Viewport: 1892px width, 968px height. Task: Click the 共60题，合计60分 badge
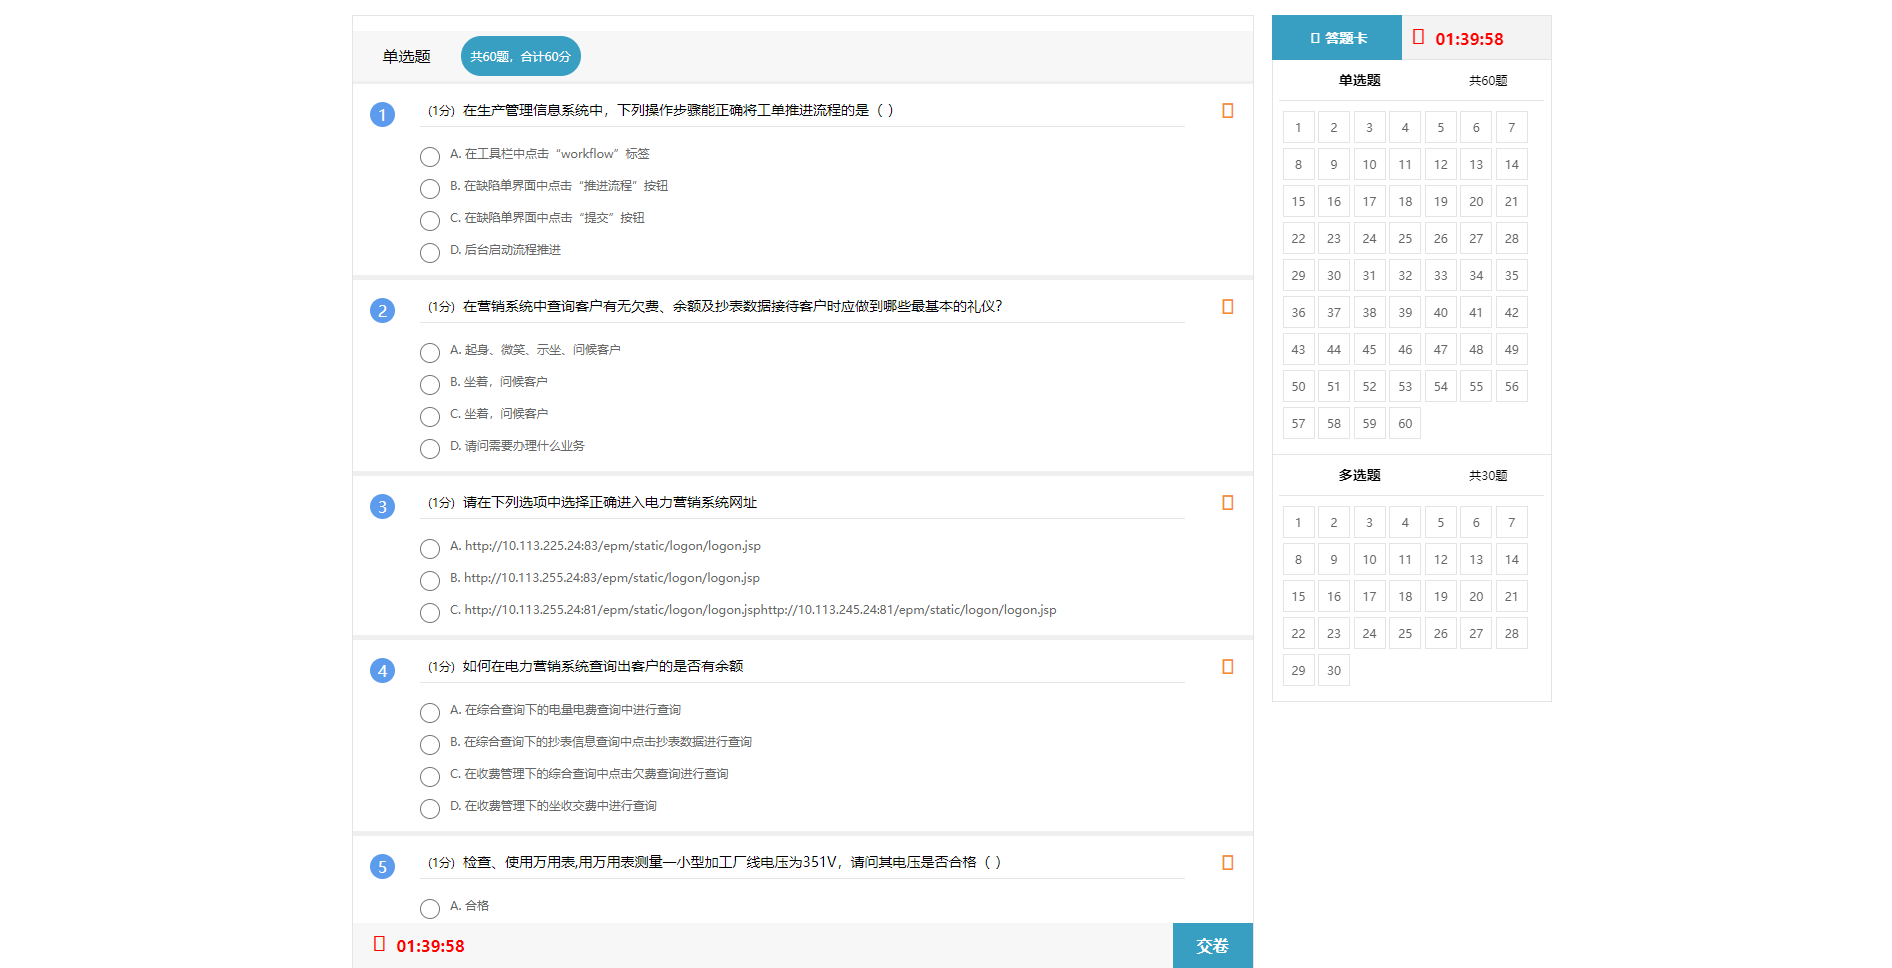tap(521, 56)
